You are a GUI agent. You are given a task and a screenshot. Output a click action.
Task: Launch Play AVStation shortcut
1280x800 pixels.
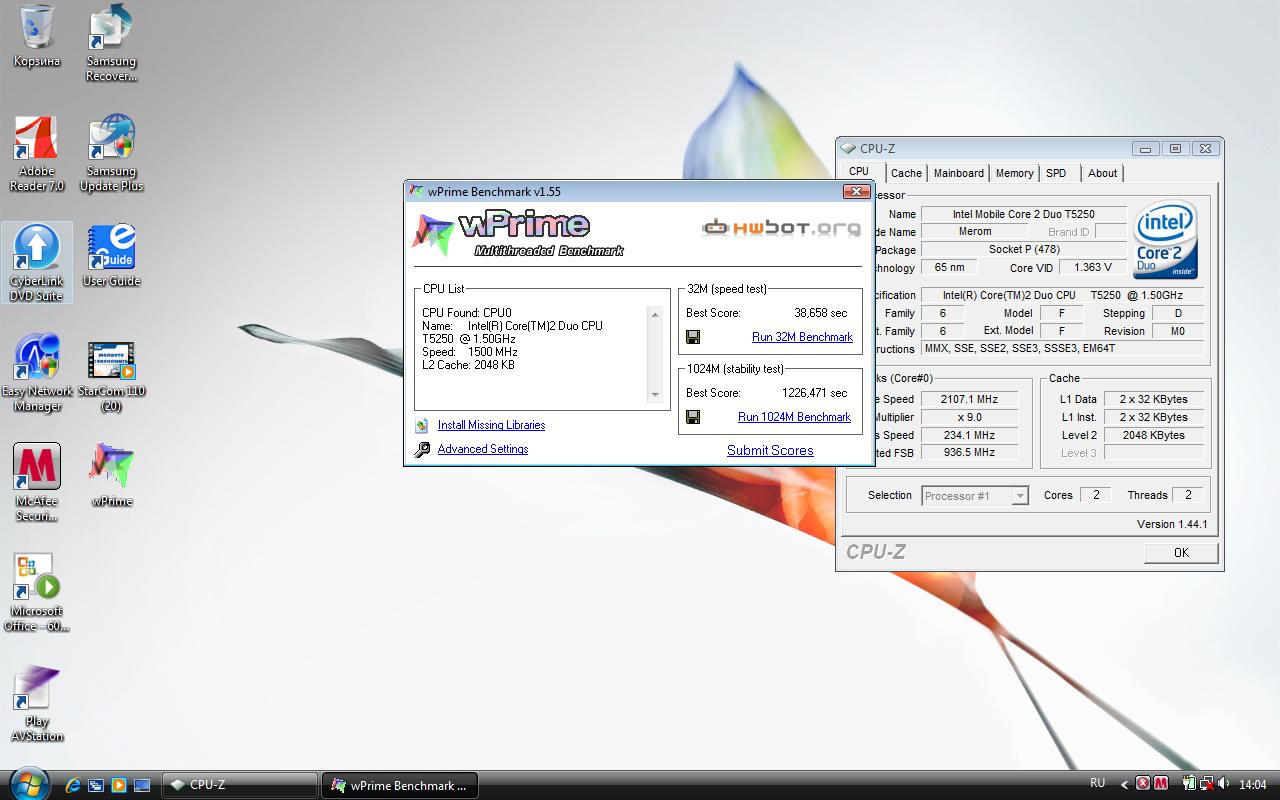tap(37, 703)
